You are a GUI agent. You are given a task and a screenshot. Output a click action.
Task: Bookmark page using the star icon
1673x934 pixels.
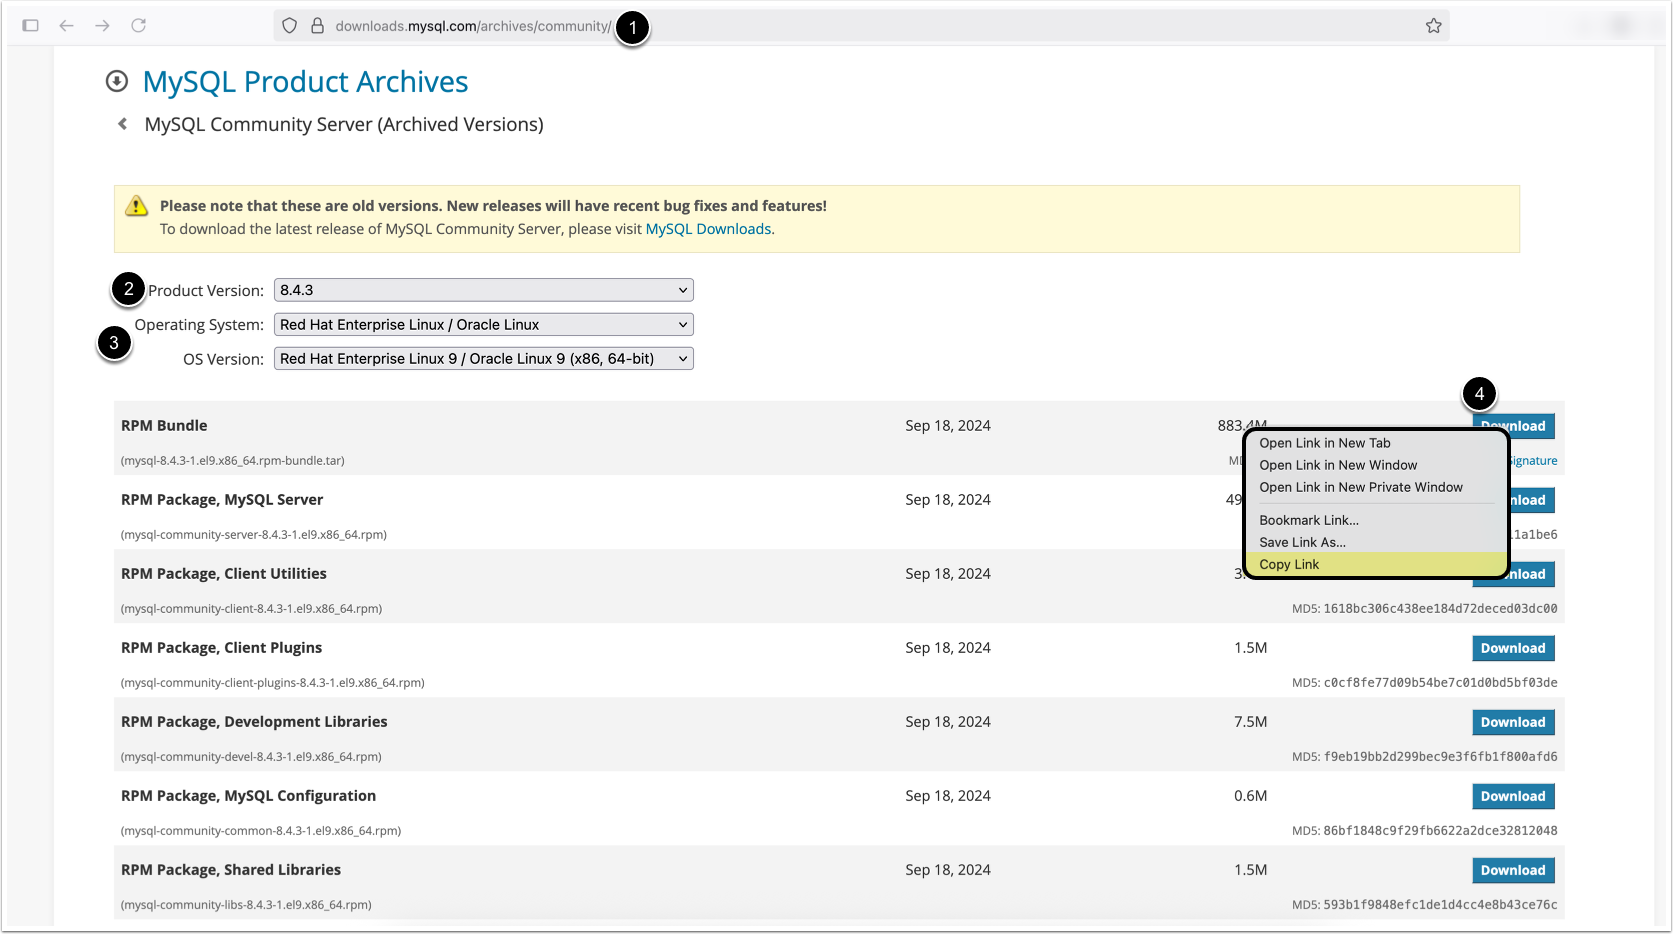click(x=1433, y=26)
